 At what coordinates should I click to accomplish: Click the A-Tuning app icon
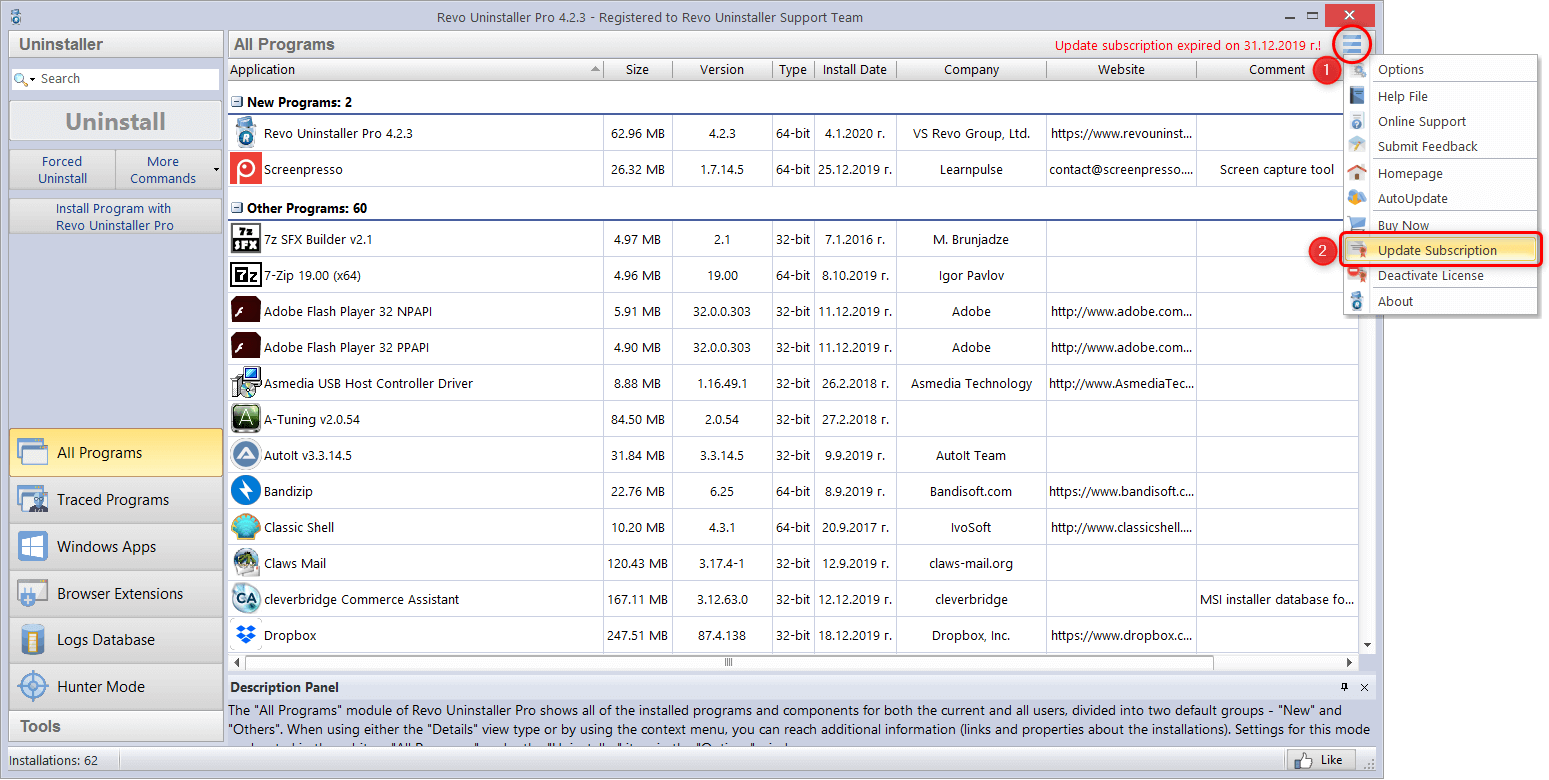tap(245, 419)
